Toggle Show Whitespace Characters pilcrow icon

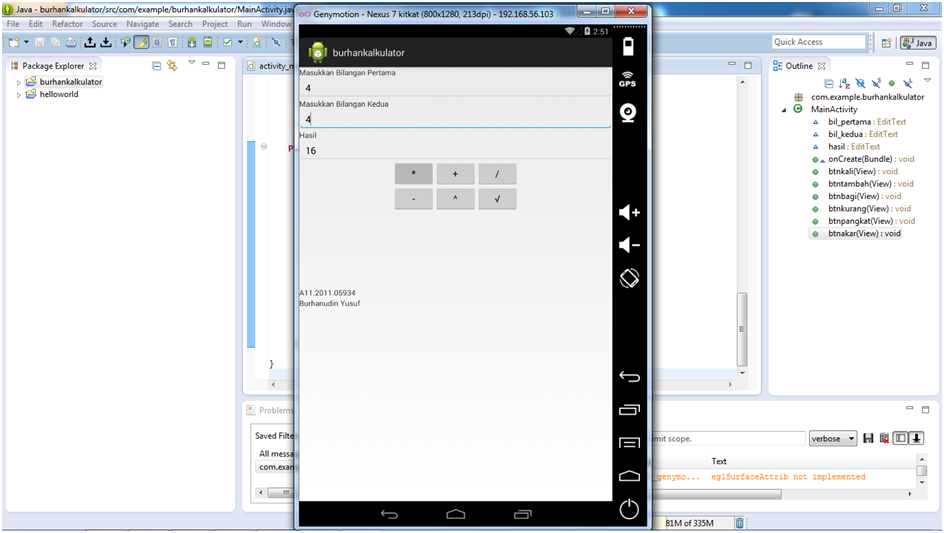173,42
